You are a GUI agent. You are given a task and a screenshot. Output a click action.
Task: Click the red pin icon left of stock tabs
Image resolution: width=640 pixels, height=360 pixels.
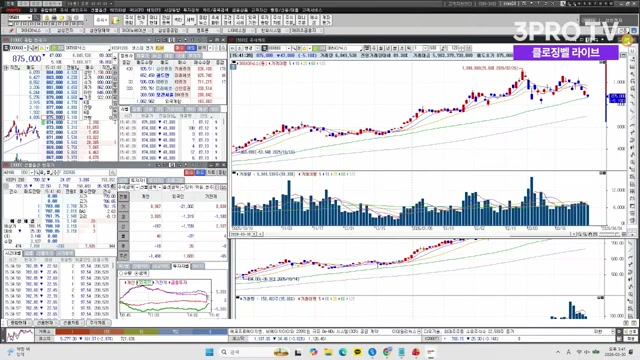pos(11,31)
